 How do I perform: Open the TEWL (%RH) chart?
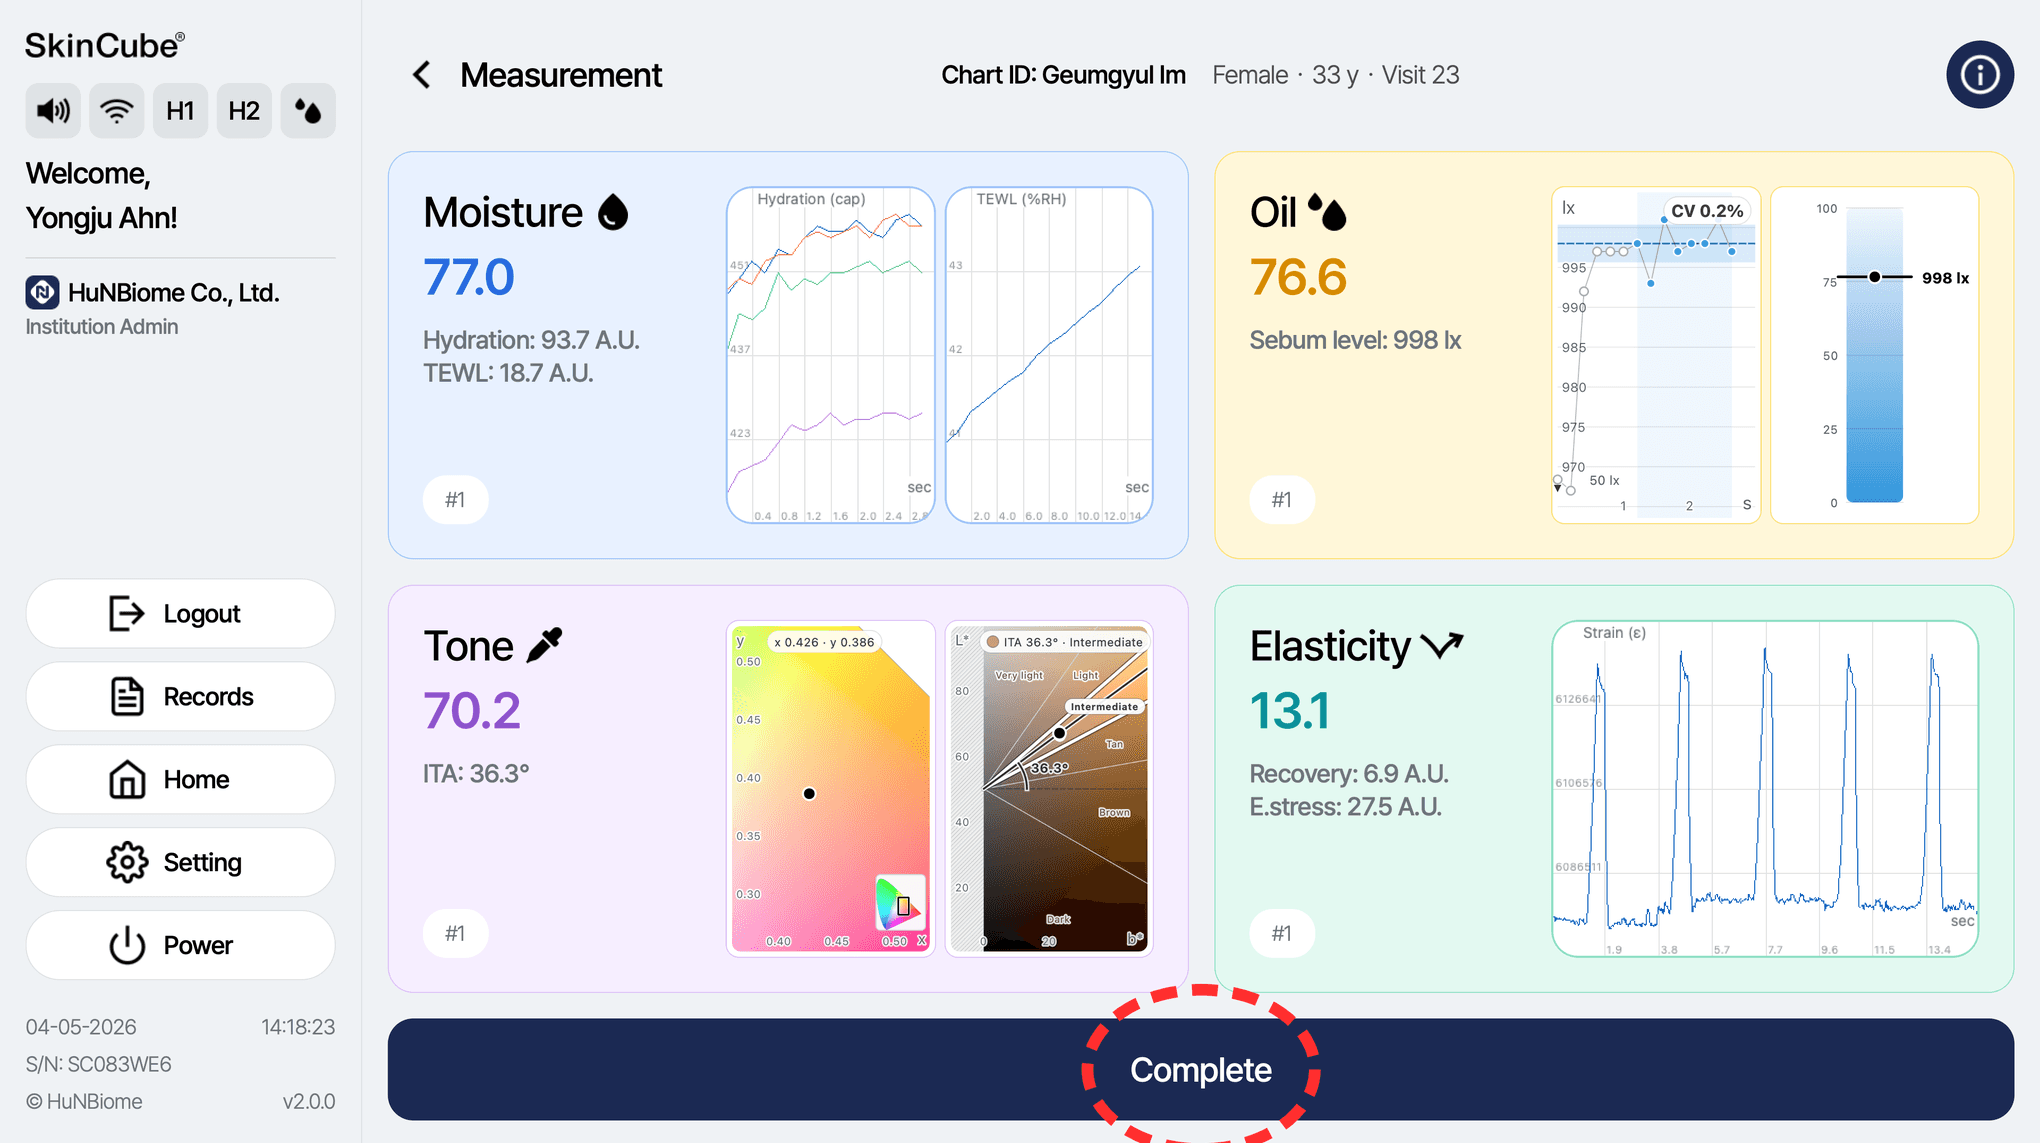pyautogui.click(x=1049, y=355)
